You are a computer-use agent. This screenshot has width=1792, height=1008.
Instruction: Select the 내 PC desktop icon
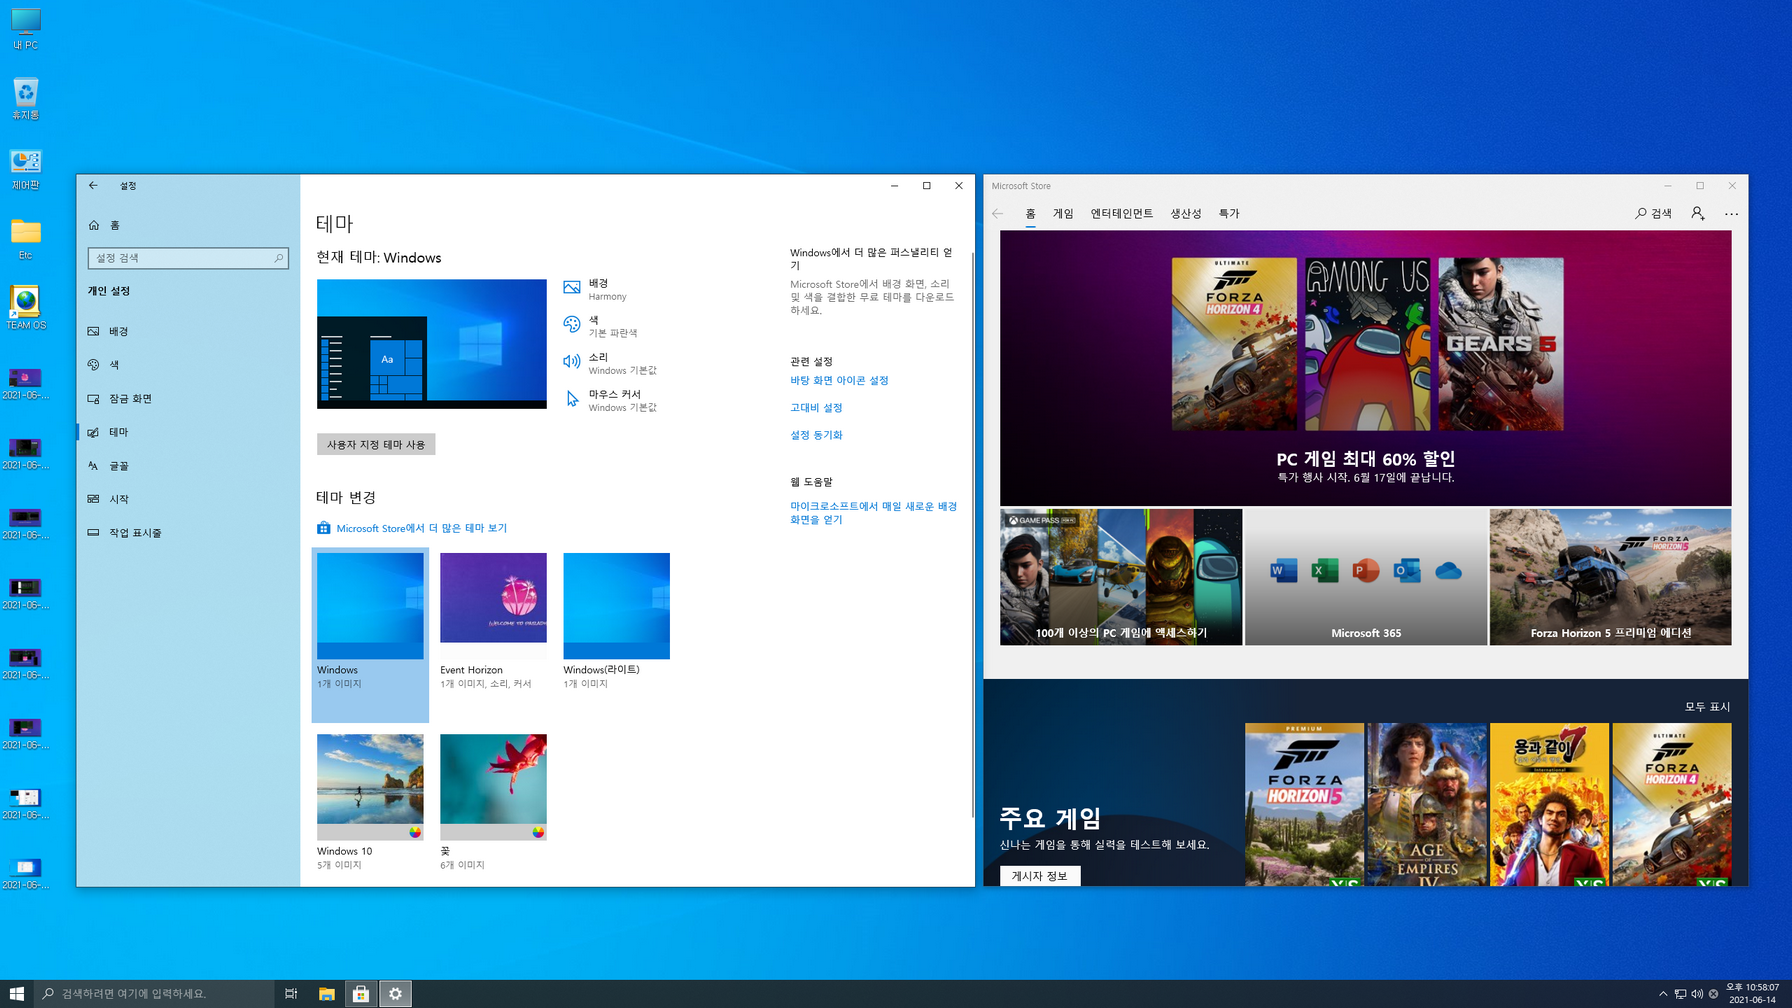click(x=25, y=28)
